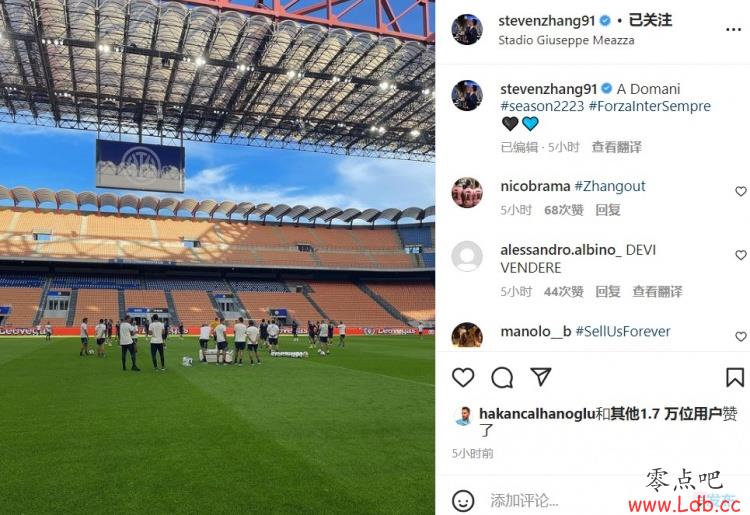The image size is (750, 515).
Task: Open the three-dot more options menu
Action: click(733, 30)
